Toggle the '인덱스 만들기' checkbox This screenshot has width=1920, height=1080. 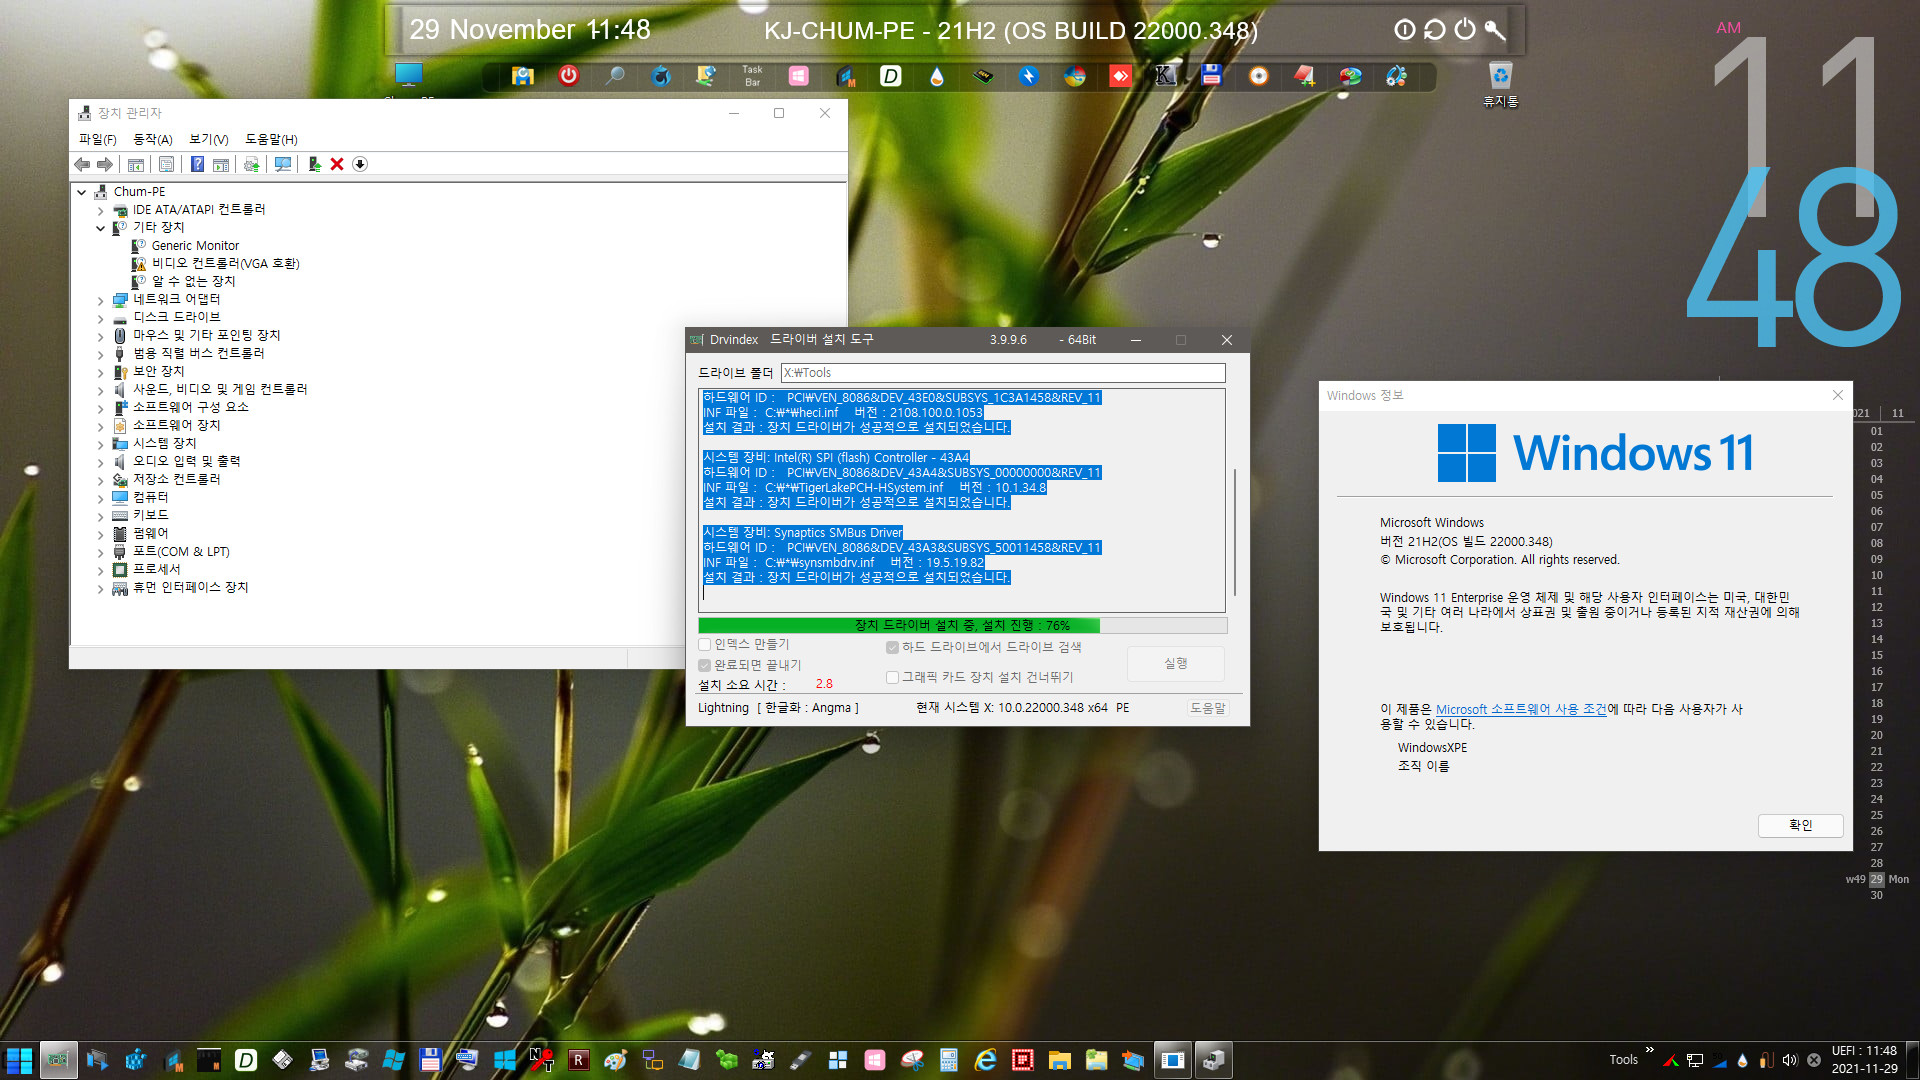point(704,644)
